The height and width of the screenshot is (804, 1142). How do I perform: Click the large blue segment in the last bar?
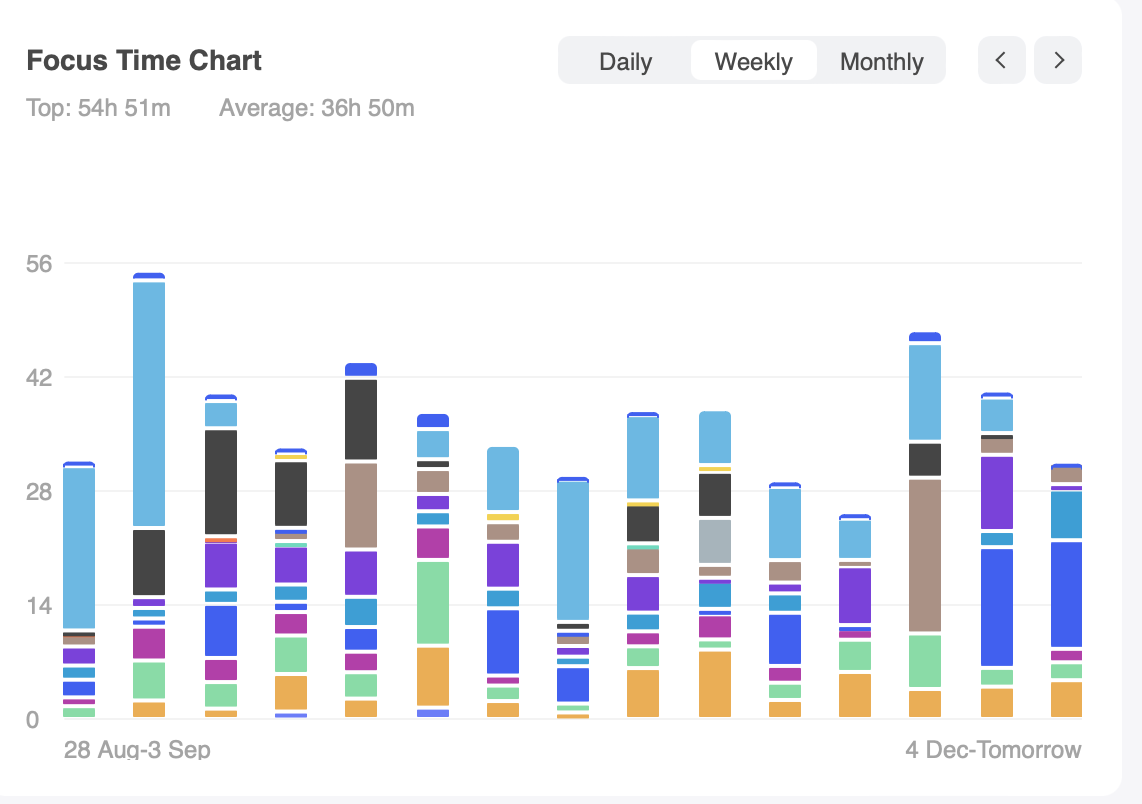(x=1067, y=594)
